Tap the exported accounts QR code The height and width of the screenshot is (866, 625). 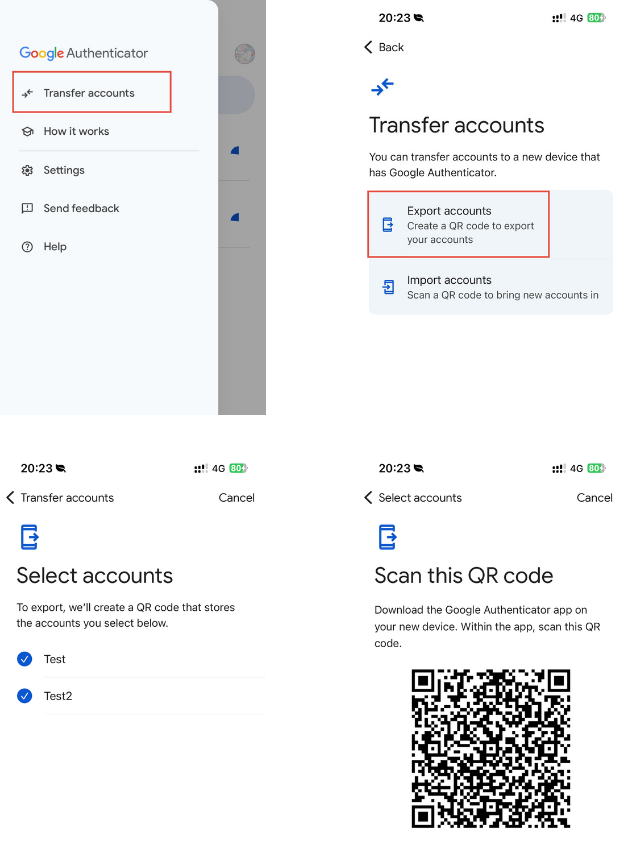click(491, 748)
